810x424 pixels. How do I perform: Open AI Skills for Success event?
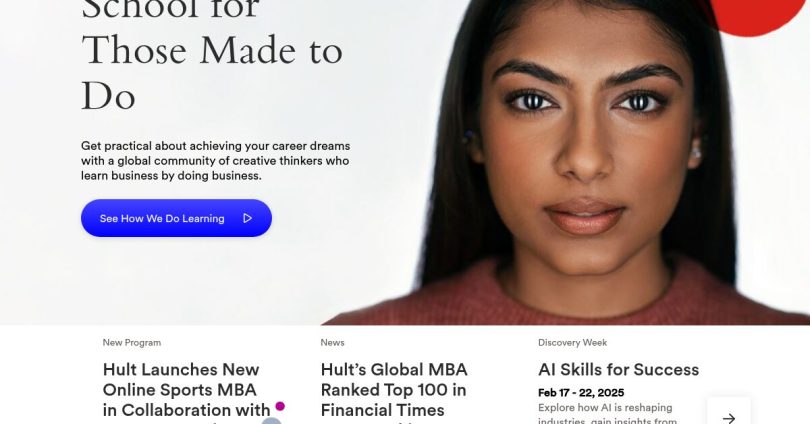tap(618, 370)
